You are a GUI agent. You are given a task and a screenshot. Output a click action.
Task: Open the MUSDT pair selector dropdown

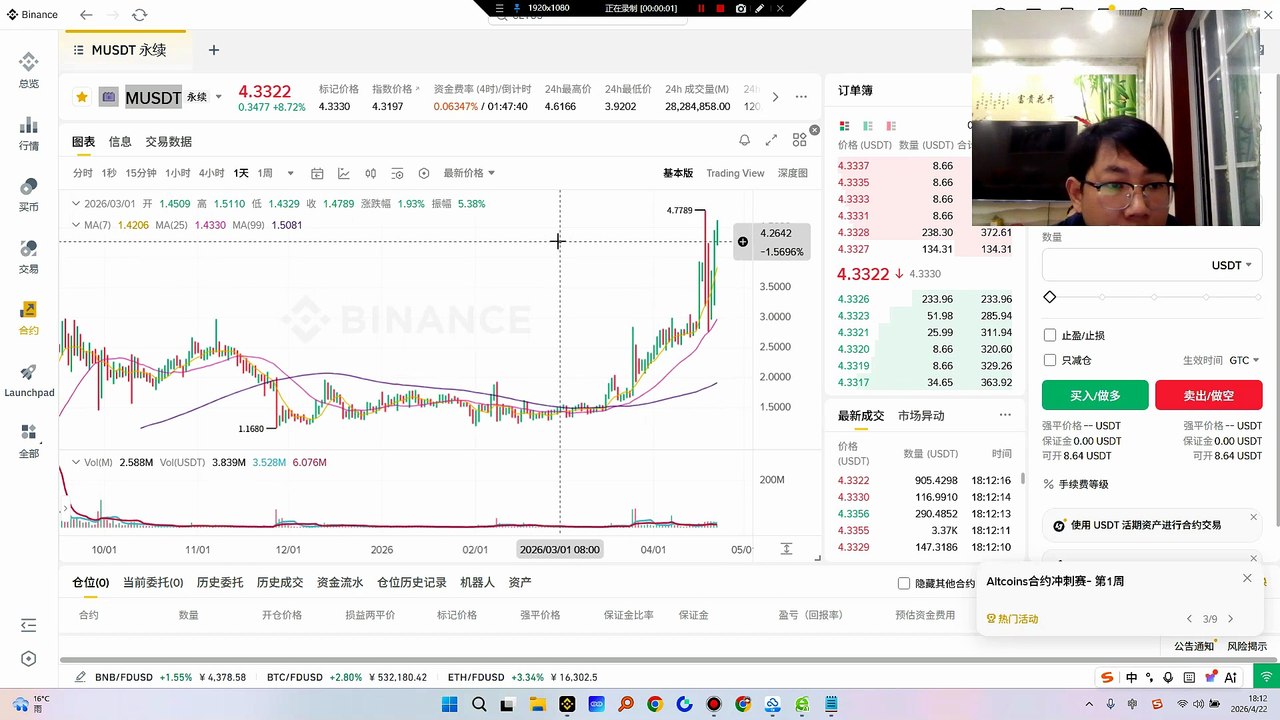pos(218,97)
